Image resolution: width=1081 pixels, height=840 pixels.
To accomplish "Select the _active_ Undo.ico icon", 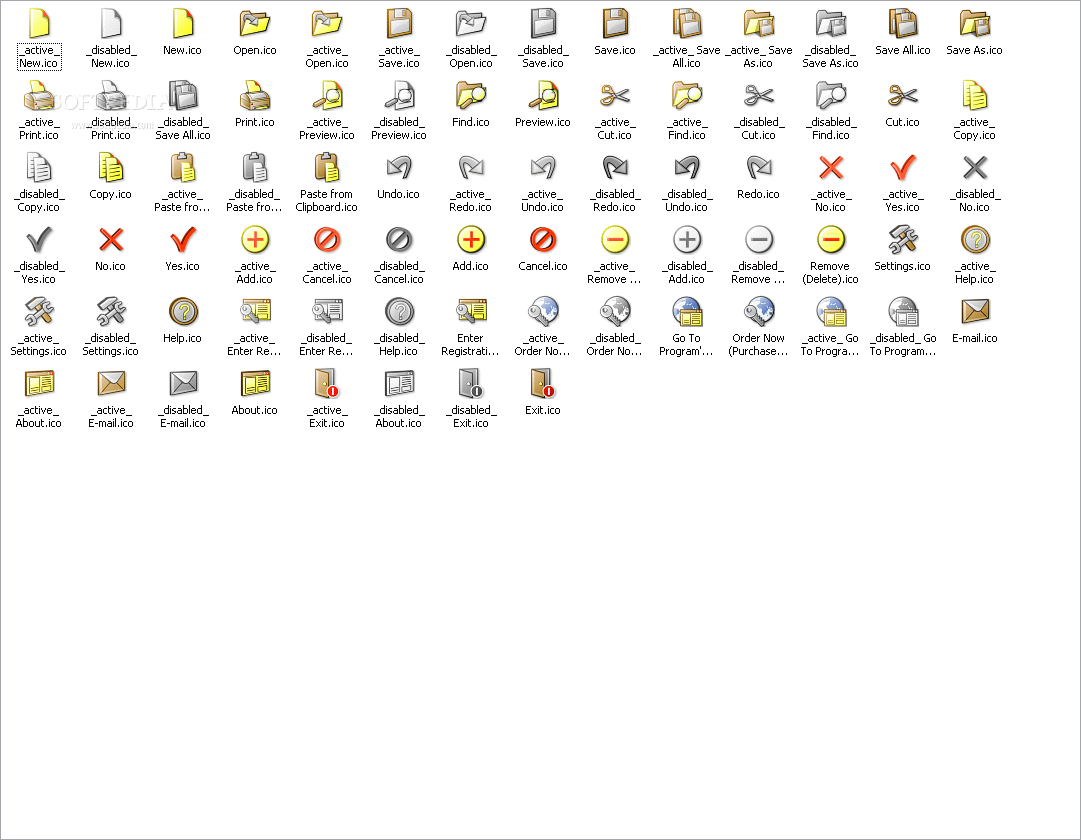I will 543,168.
